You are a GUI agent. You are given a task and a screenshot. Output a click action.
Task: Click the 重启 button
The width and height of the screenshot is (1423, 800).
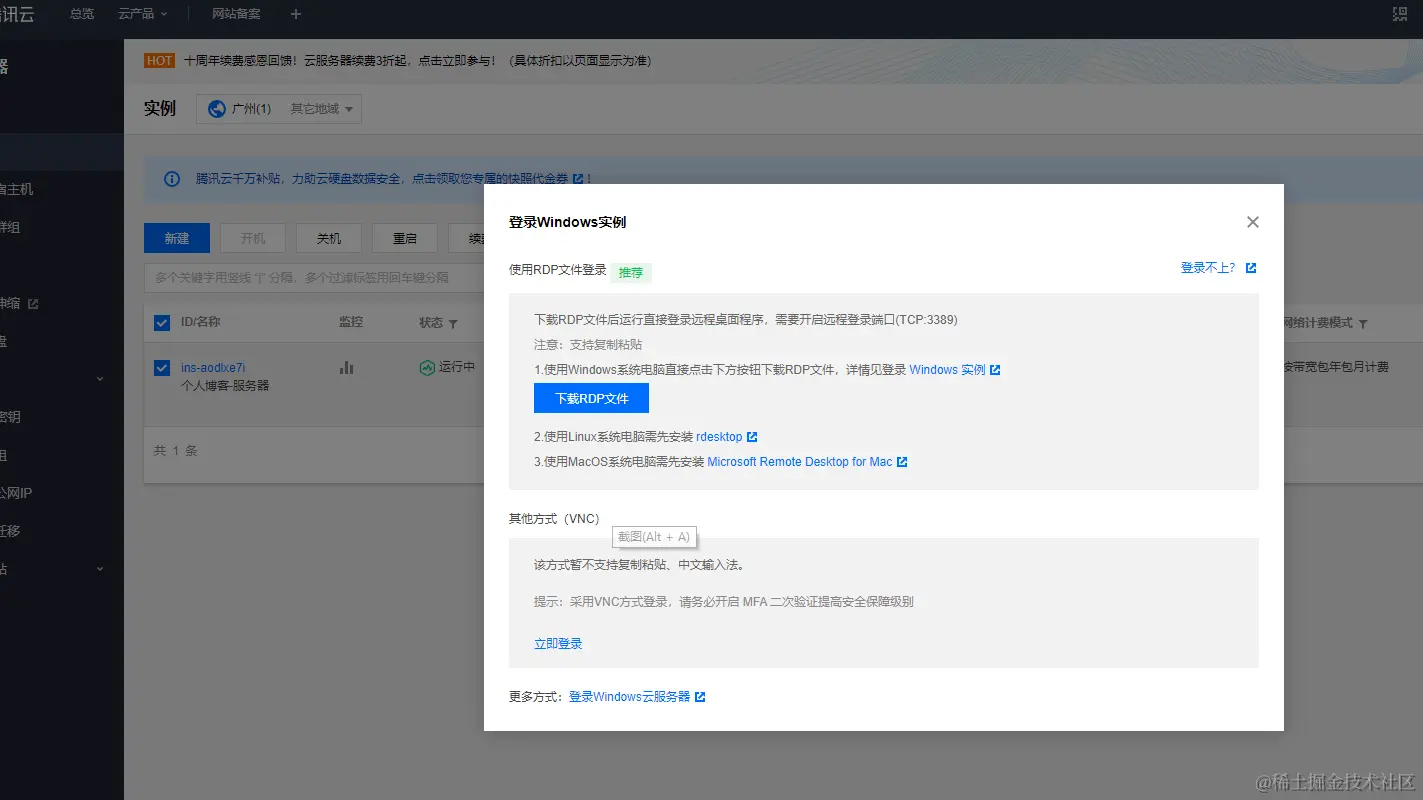[405, 238]
